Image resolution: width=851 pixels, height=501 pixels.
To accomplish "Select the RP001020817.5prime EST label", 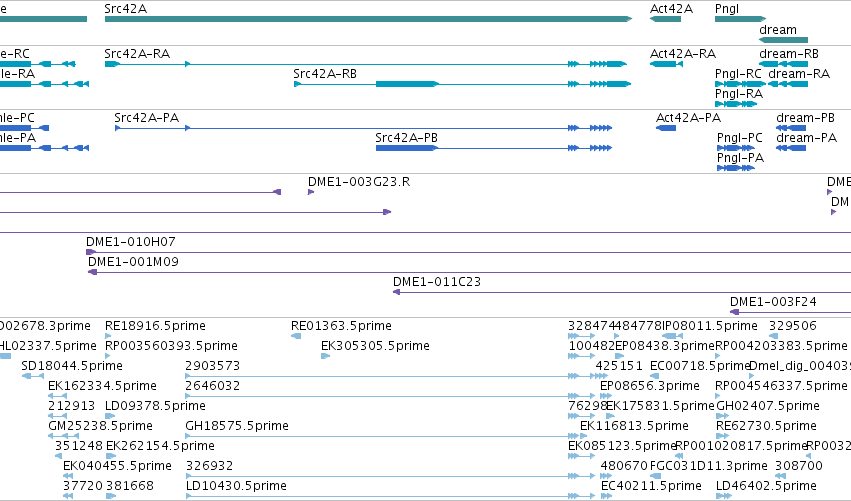I will click(741, 446).
